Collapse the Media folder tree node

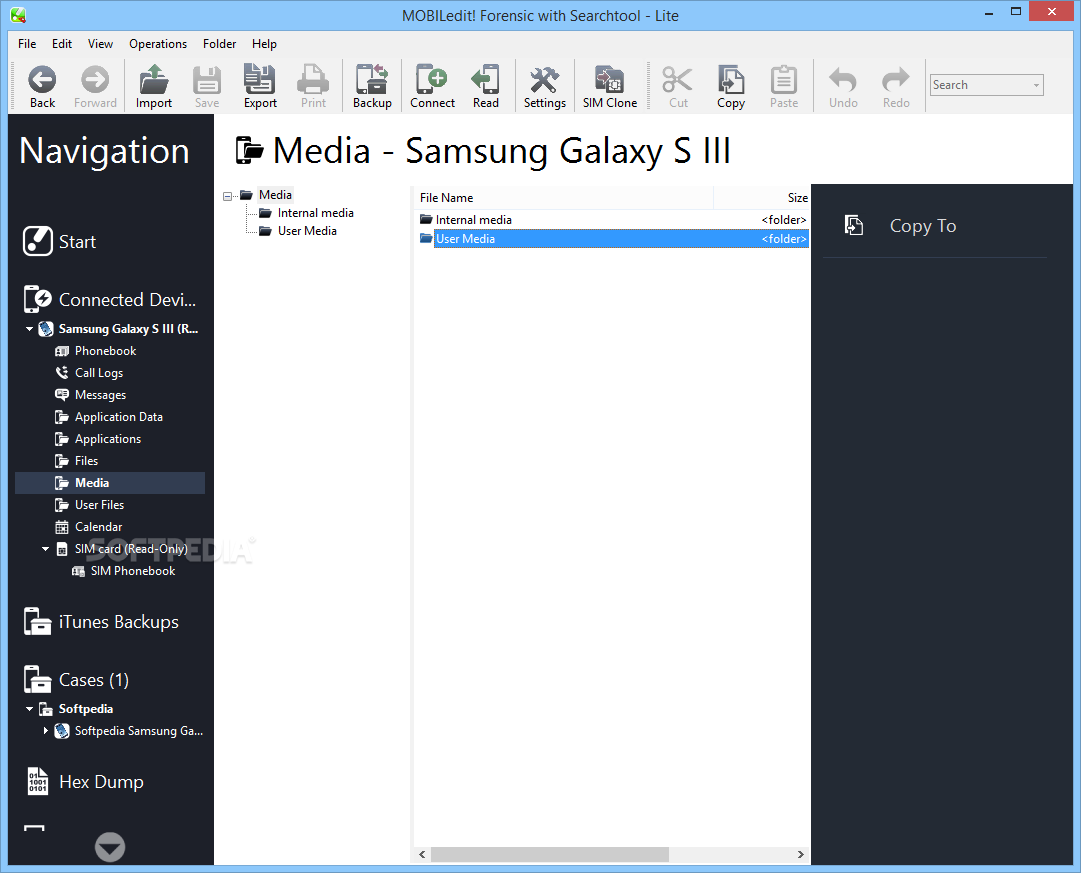coord(228,196)
